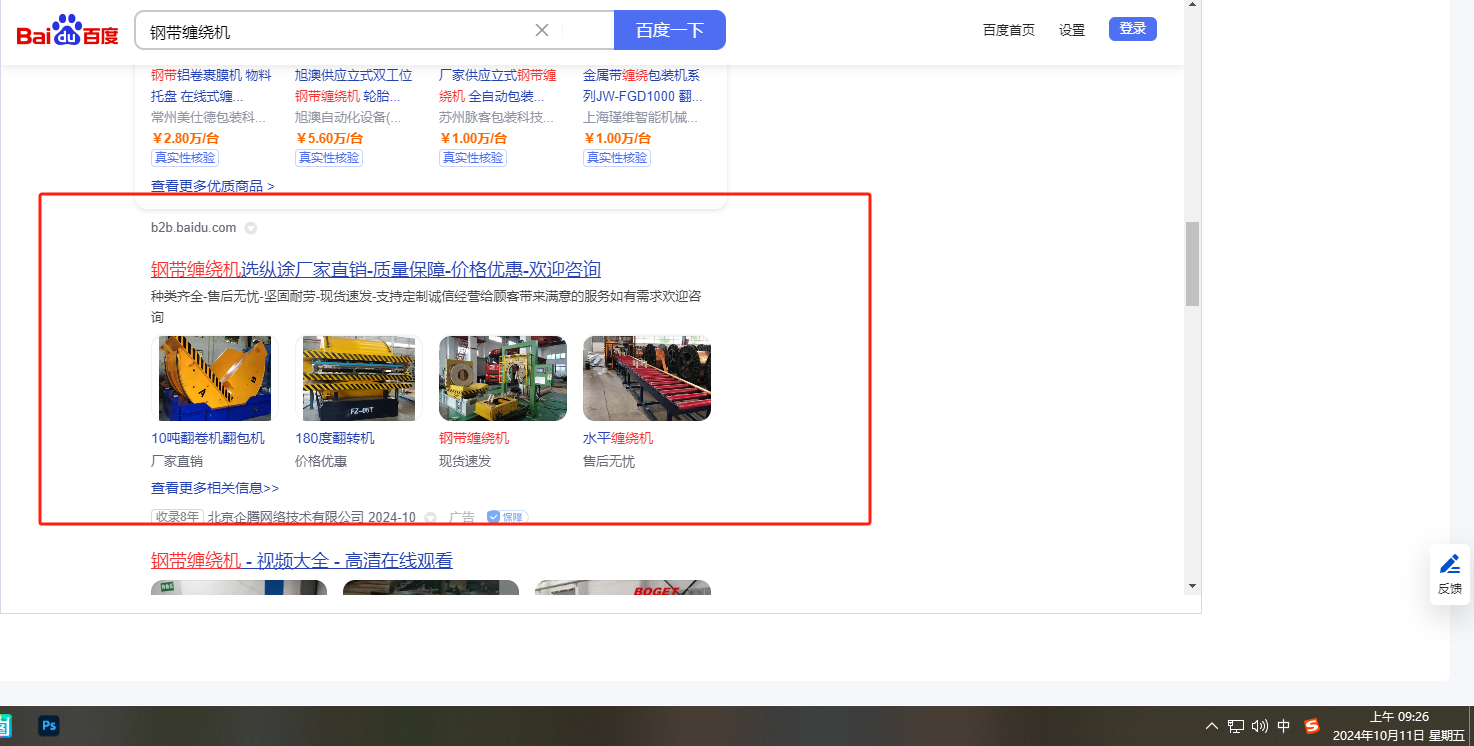The width and height of the screenshot is (1474, 746).
Task: Toggle the 中 input language indicator
Action: 1284,726
